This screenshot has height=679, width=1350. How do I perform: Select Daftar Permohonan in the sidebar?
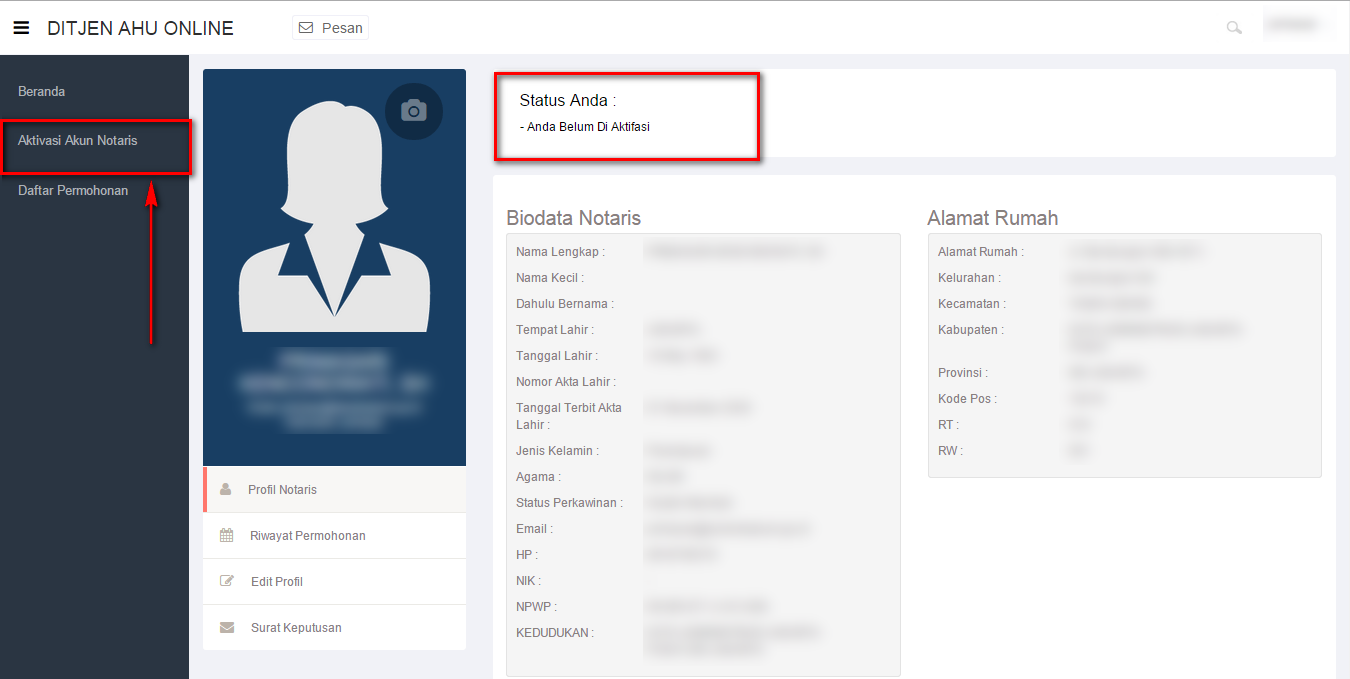pos(73,191)
